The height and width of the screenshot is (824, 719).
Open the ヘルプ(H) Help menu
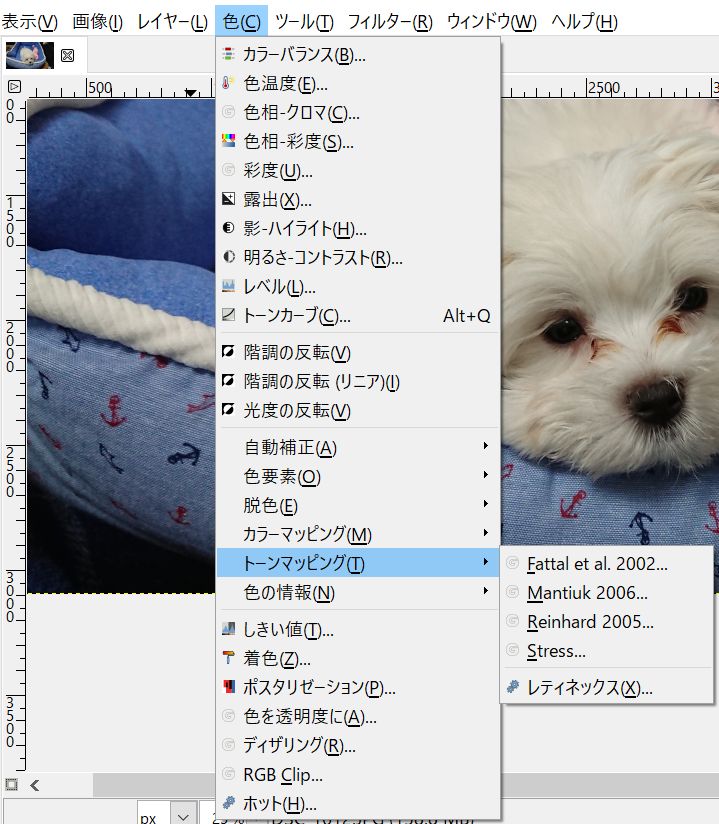point(584,22)
